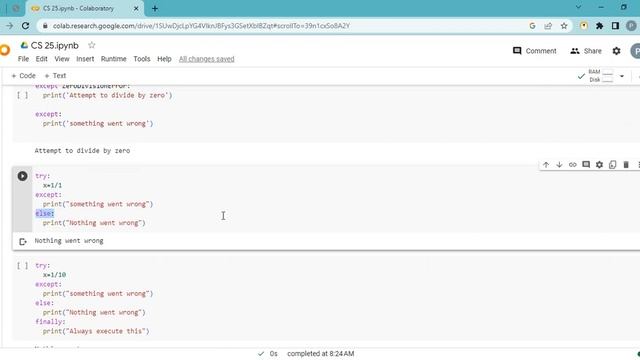This screenshot has width=640, height=360.
Task: Open the browser Extensions puzzle icon
Action: click(x=599, y=26)
